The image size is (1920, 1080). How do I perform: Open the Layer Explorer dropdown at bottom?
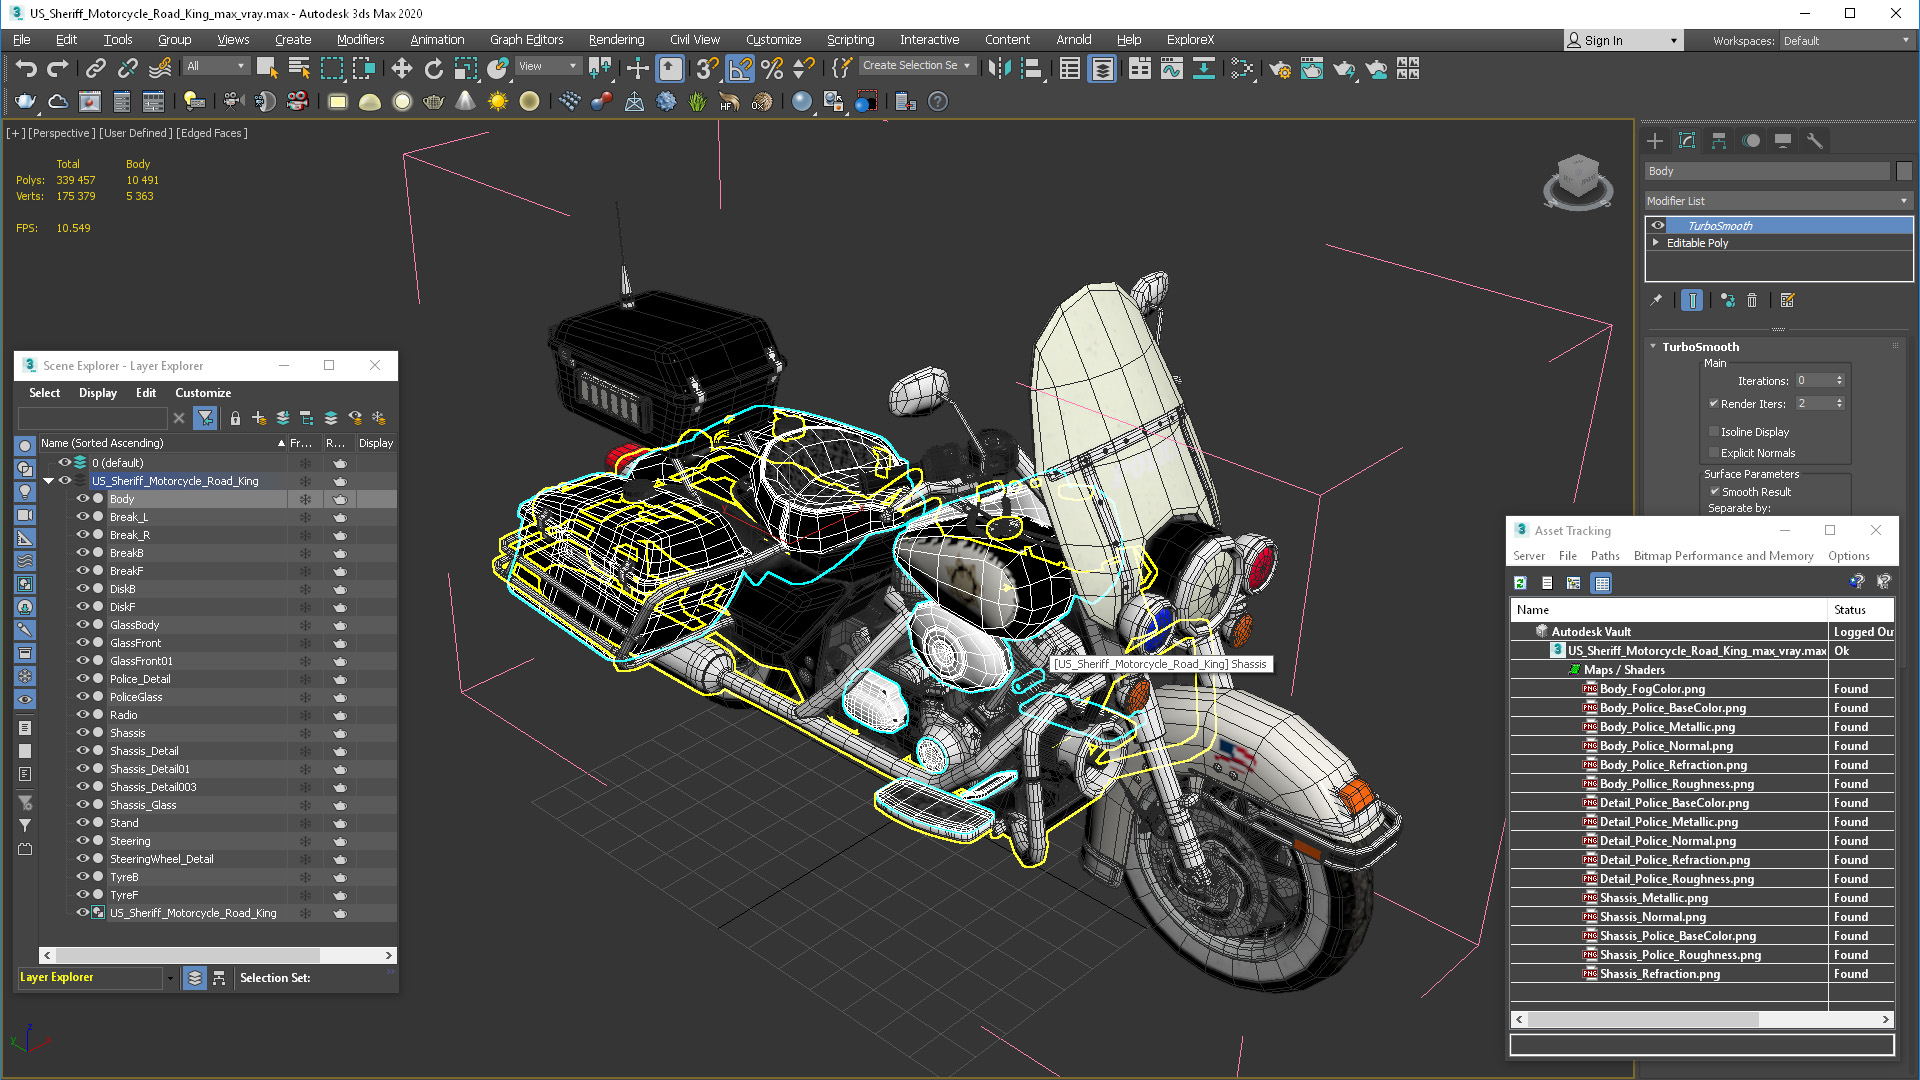(170, 978)
